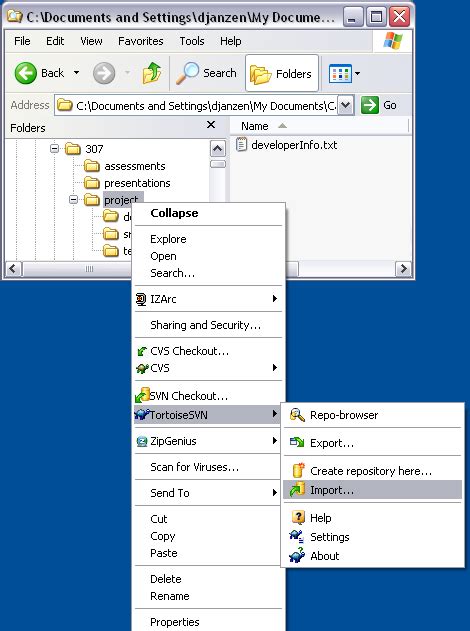Close the Folders pane with the X
The image size is (470, 631).
(x=211, y=125)
